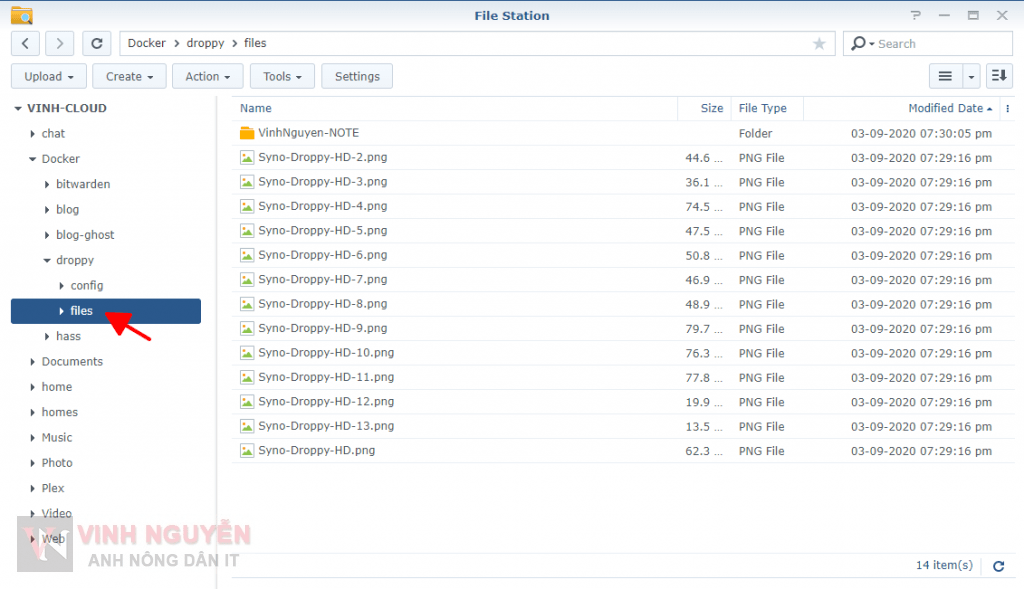The image size is (1024, 589).
Task: Refresh the current folder path
Action: [x=96, y=44]
